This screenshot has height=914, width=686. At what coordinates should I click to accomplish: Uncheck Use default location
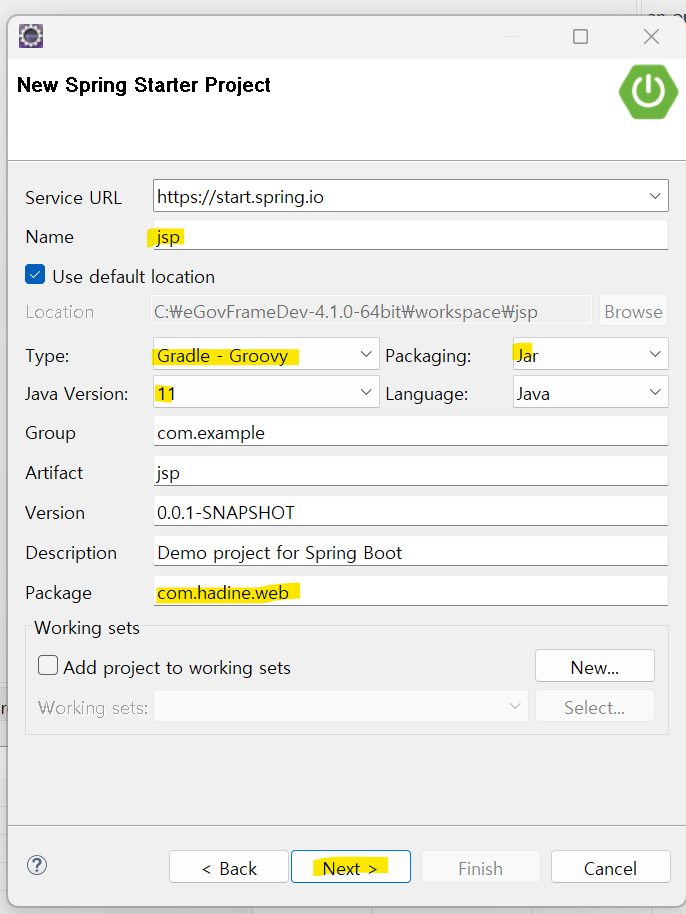(x=35, y=275)
